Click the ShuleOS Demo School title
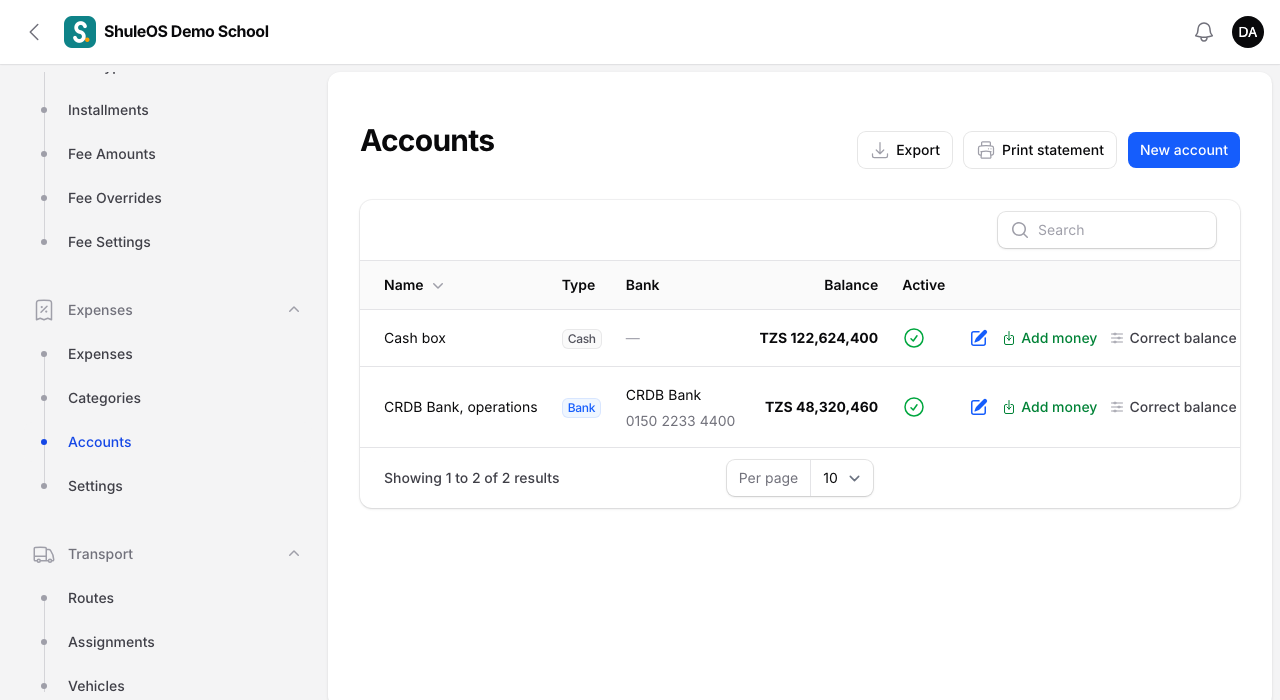 (186, 32)
